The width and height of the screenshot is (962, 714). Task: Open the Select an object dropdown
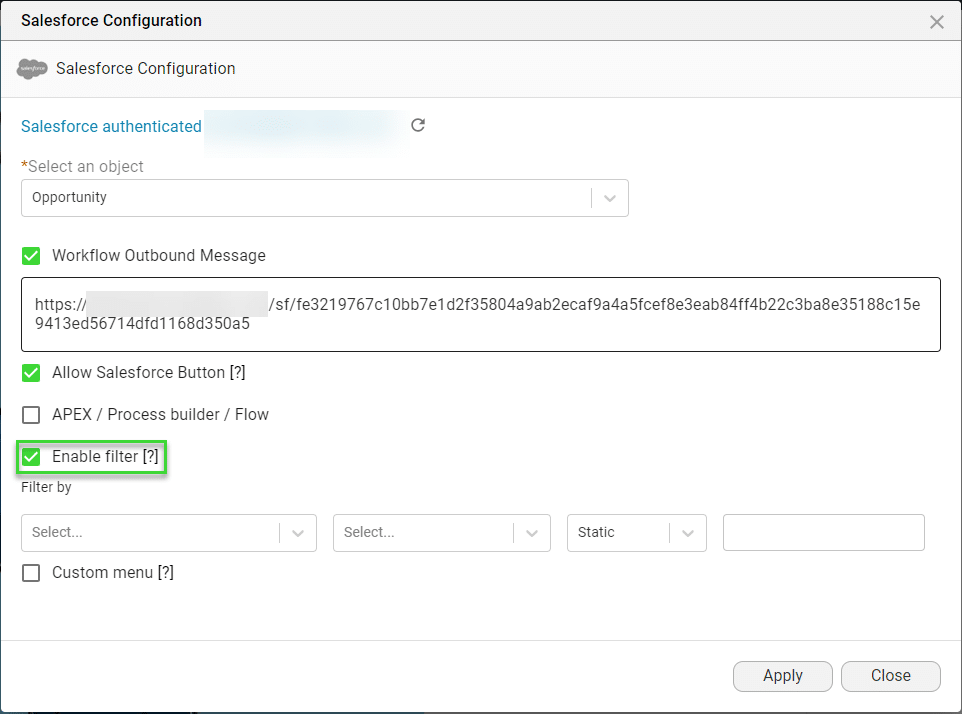pos(609,197)
